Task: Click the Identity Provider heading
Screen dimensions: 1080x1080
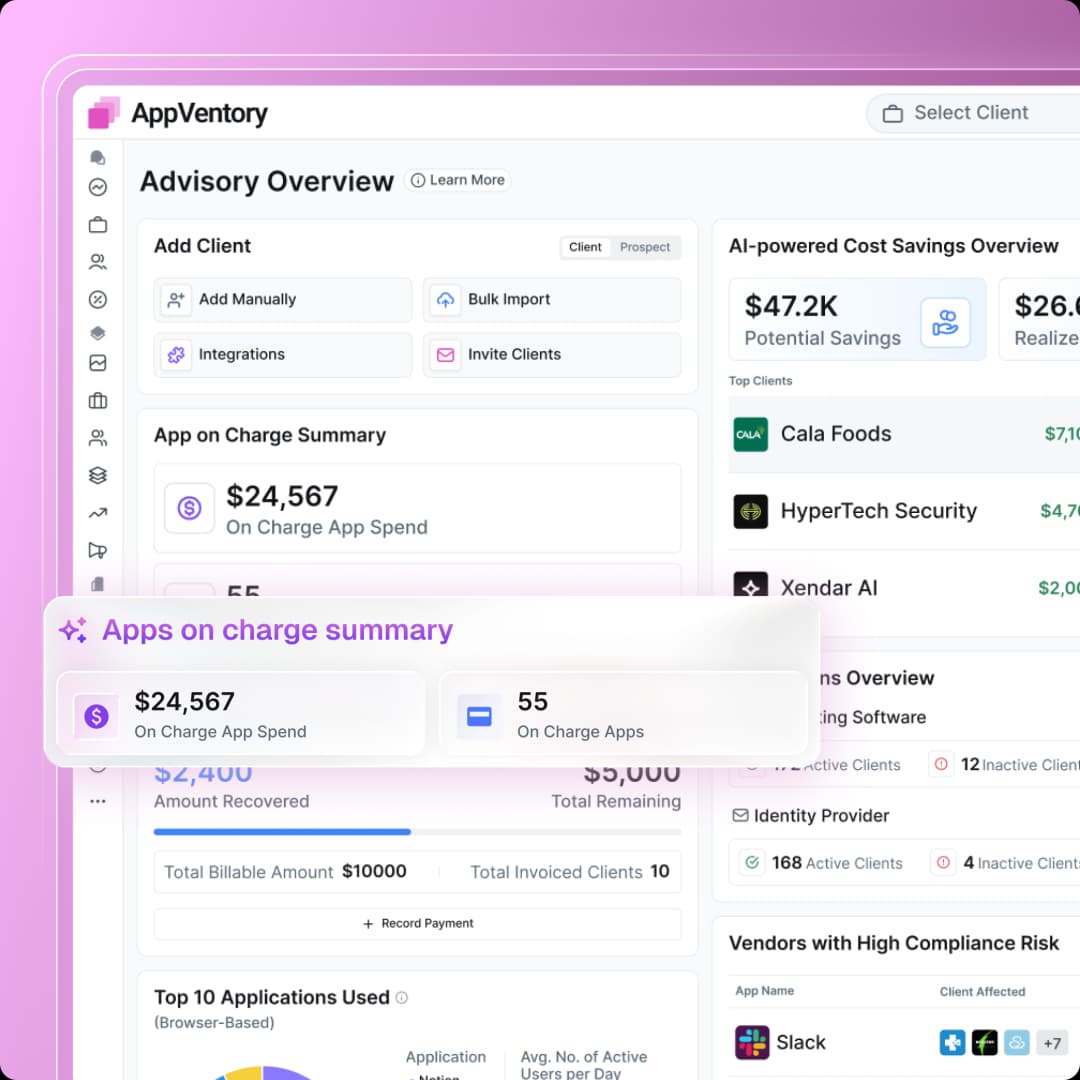Action: pyautogui.click(x=821, y=816)
